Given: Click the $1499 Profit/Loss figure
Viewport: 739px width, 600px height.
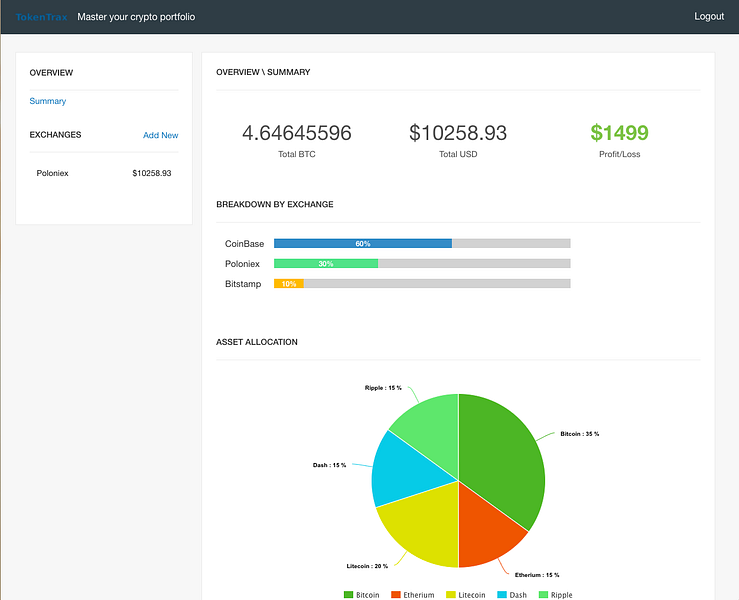Looking at the screenshot, I should click(619, 133).
